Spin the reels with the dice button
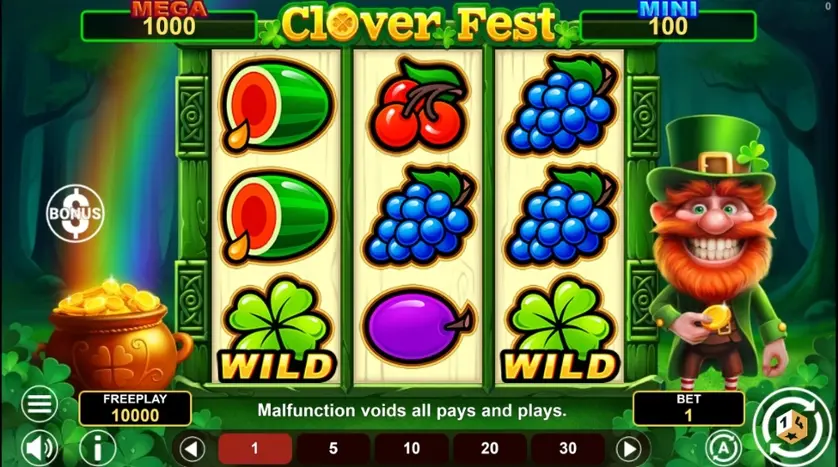Screen dimensions: 838x467 [792, 427]
